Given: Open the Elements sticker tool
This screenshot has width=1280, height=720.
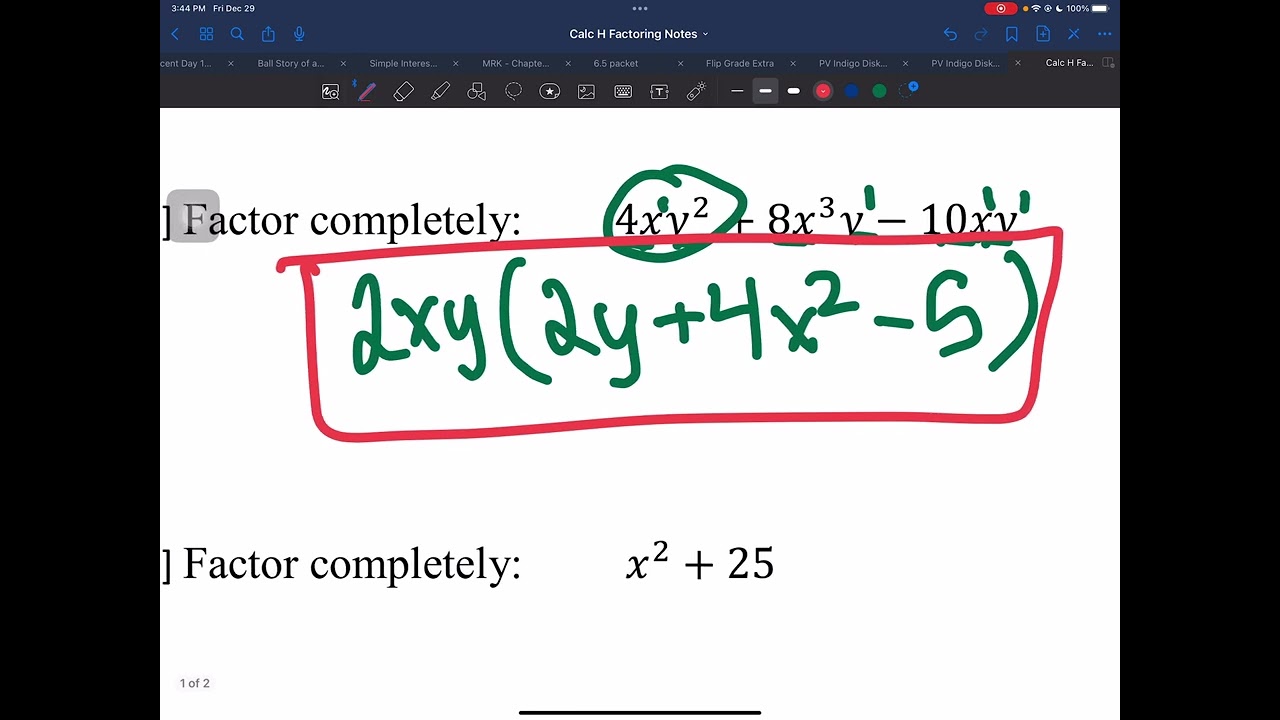Looking at the screenshot, I should (550, 92).
